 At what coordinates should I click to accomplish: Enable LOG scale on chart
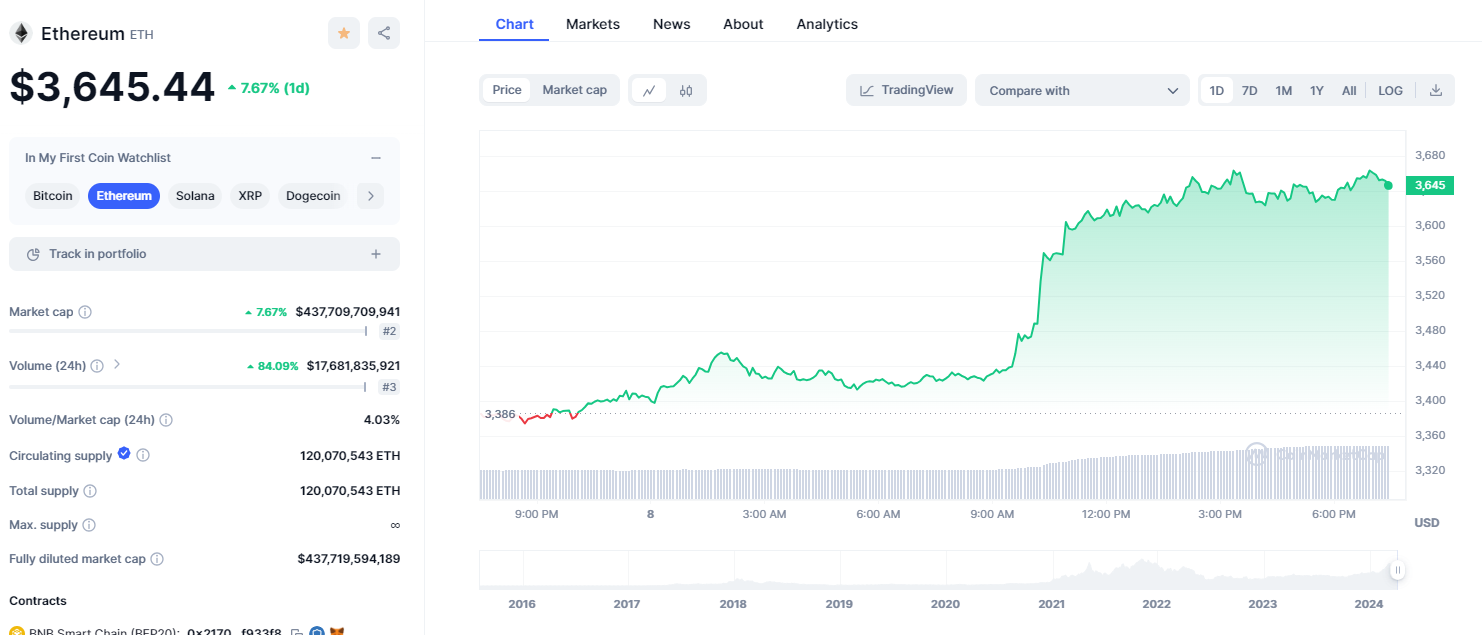point(1391,90)
